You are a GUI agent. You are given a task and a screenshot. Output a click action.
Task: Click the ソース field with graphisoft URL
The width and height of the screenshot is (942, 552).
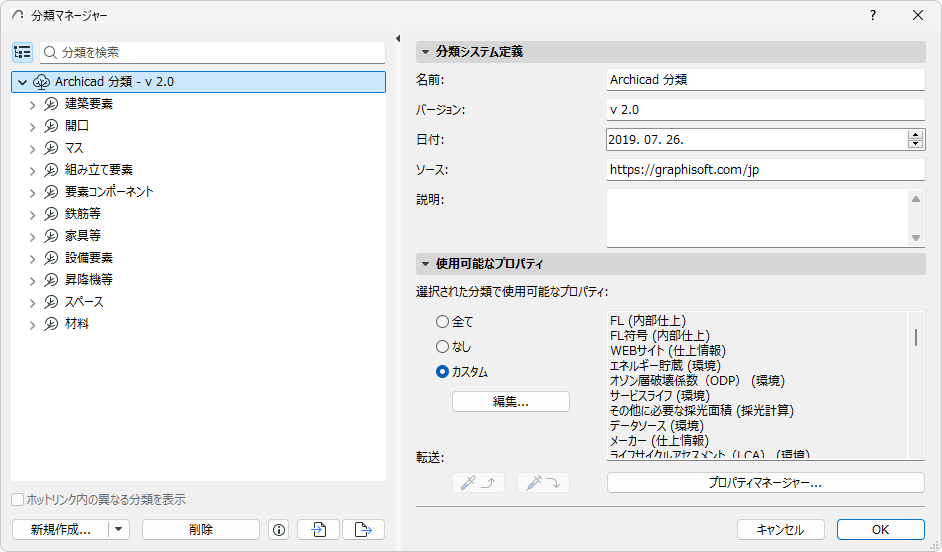765,169
